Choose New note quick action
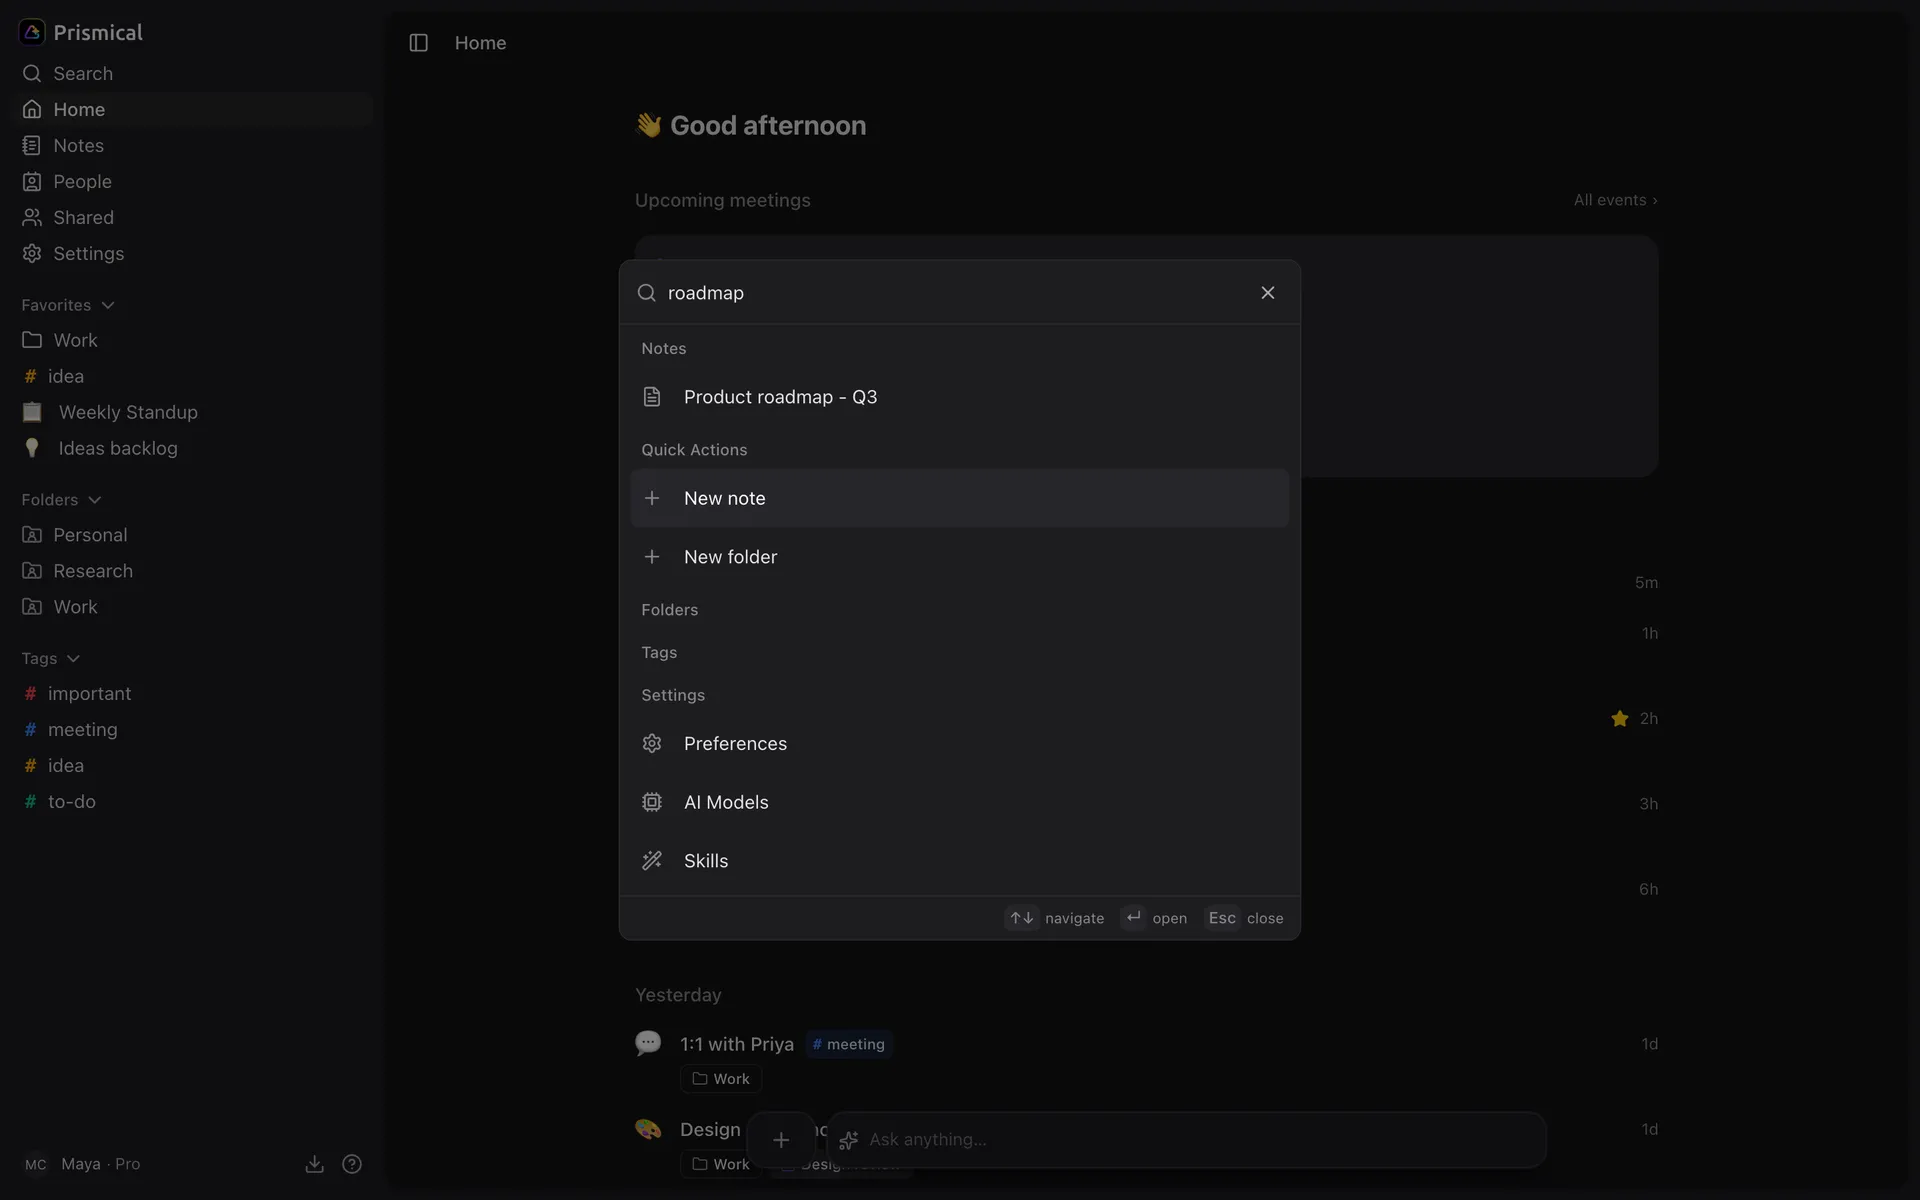This screenshot has width=1920, height=1200. point(959,498)
